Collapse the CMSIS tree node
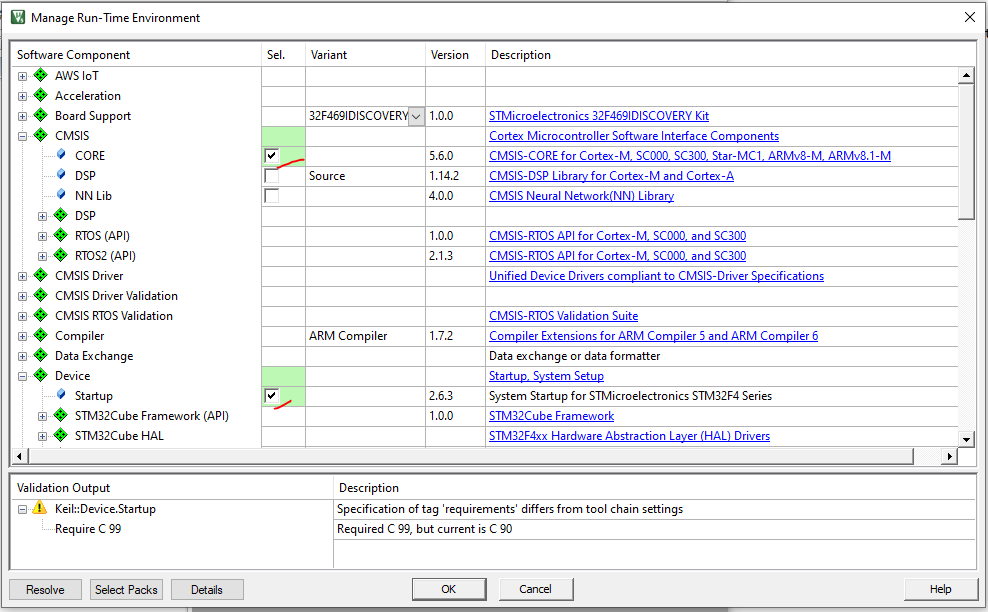988x612 pixels. [x=22, y=135]
